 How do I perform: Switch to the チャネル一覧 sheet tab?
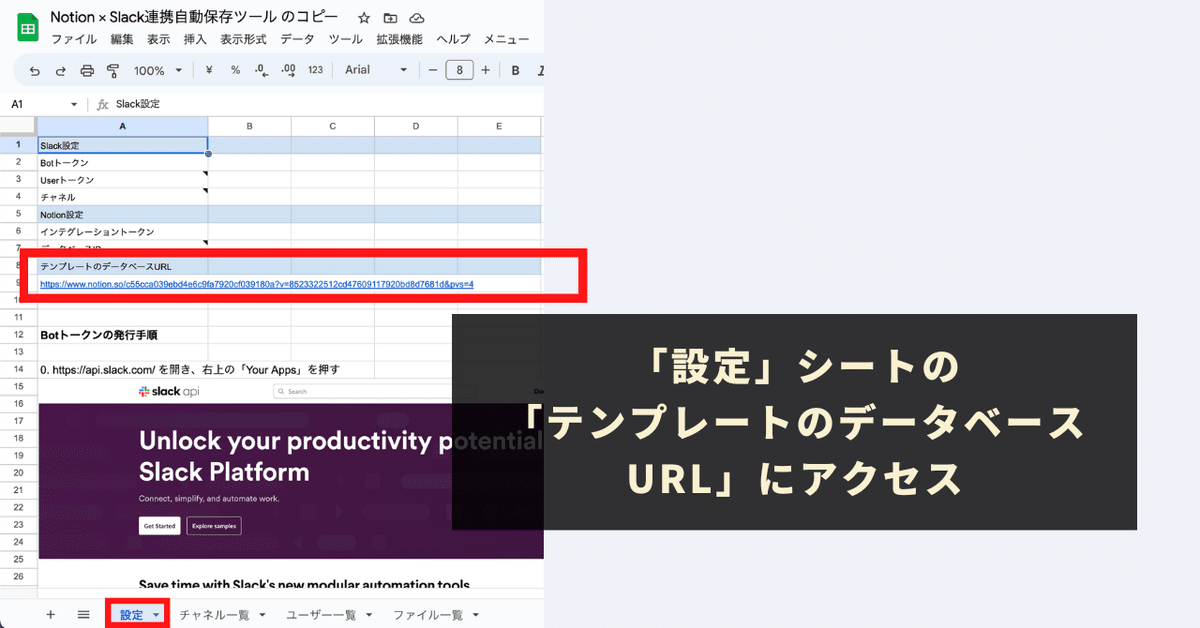pos(214,615)
